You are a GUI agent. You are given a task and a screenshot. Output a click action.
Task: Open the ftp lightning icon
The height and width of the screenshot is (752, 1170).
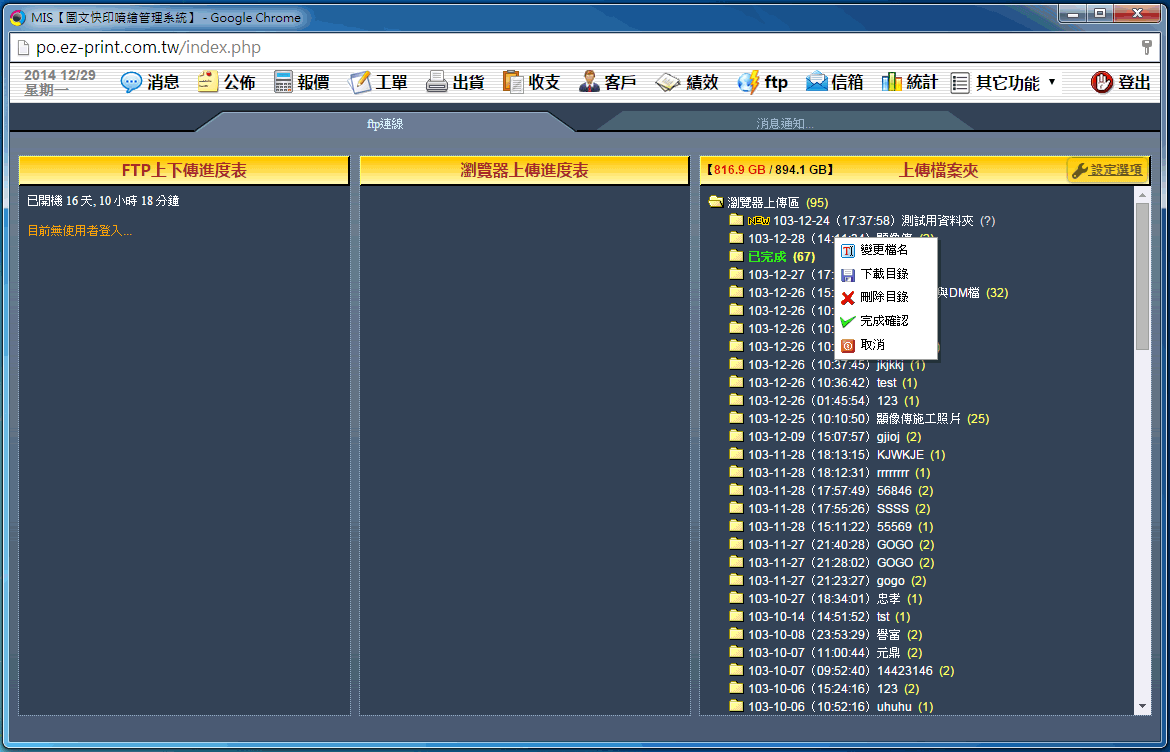pyautogui.click(x=748, y=83)
